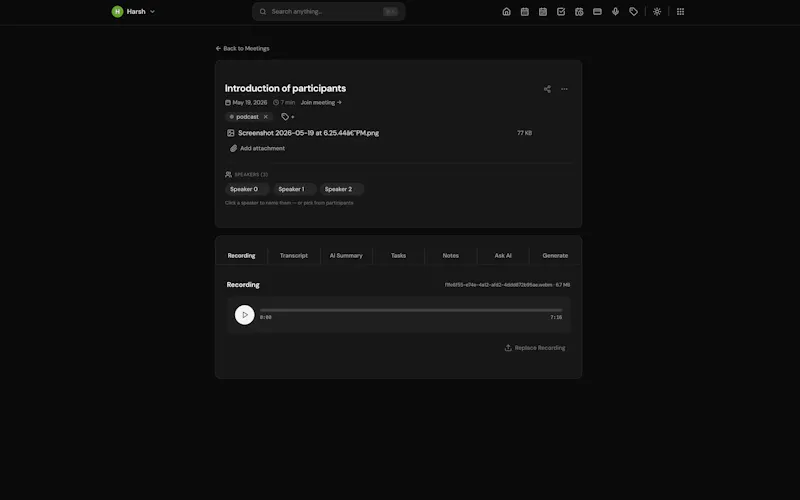The image size is (800, 500).
Task: Click the webm recording filename text
Action: [498, 285]
